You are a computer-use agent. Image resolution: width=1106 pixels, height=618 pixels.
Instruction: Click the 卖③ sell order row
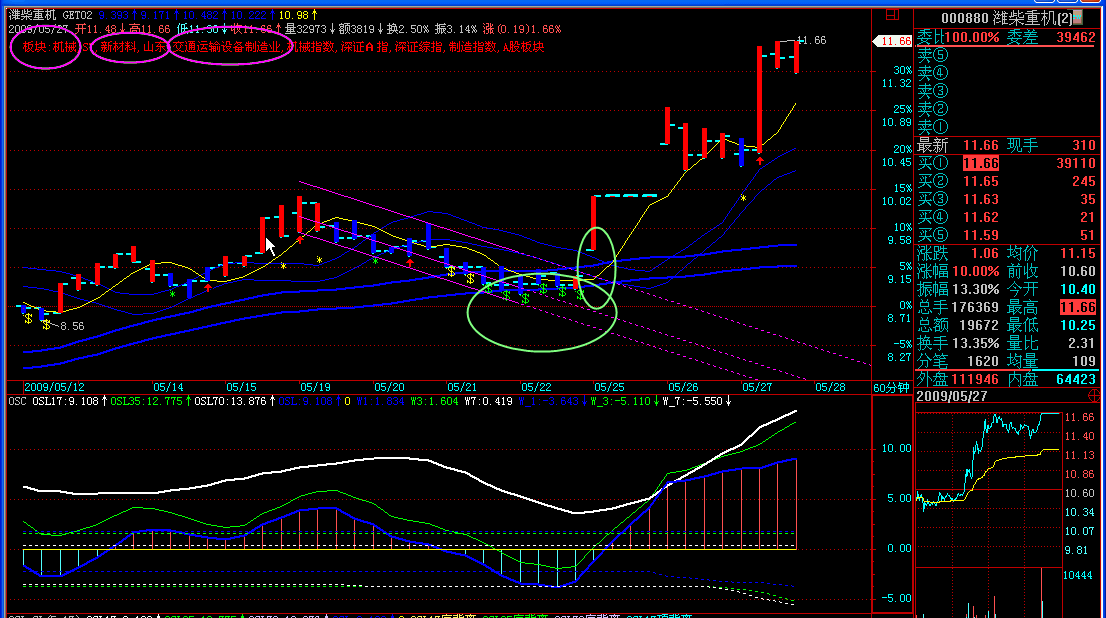1007,91
